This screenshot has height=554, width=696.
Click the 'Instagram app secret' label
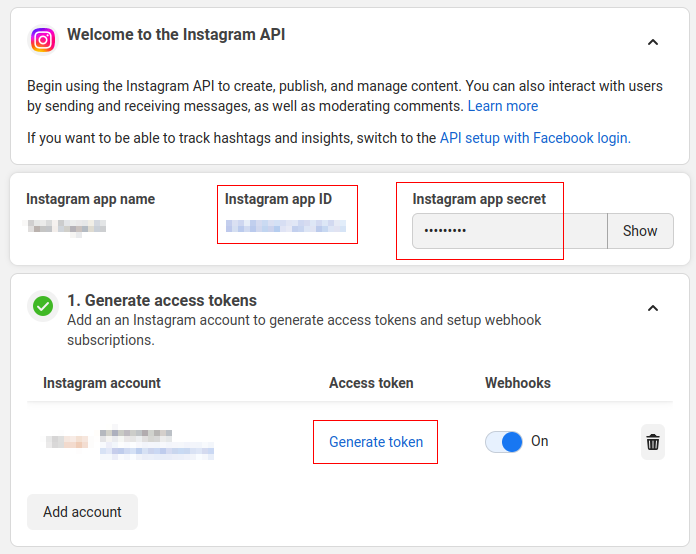click(x=479, y=199)
